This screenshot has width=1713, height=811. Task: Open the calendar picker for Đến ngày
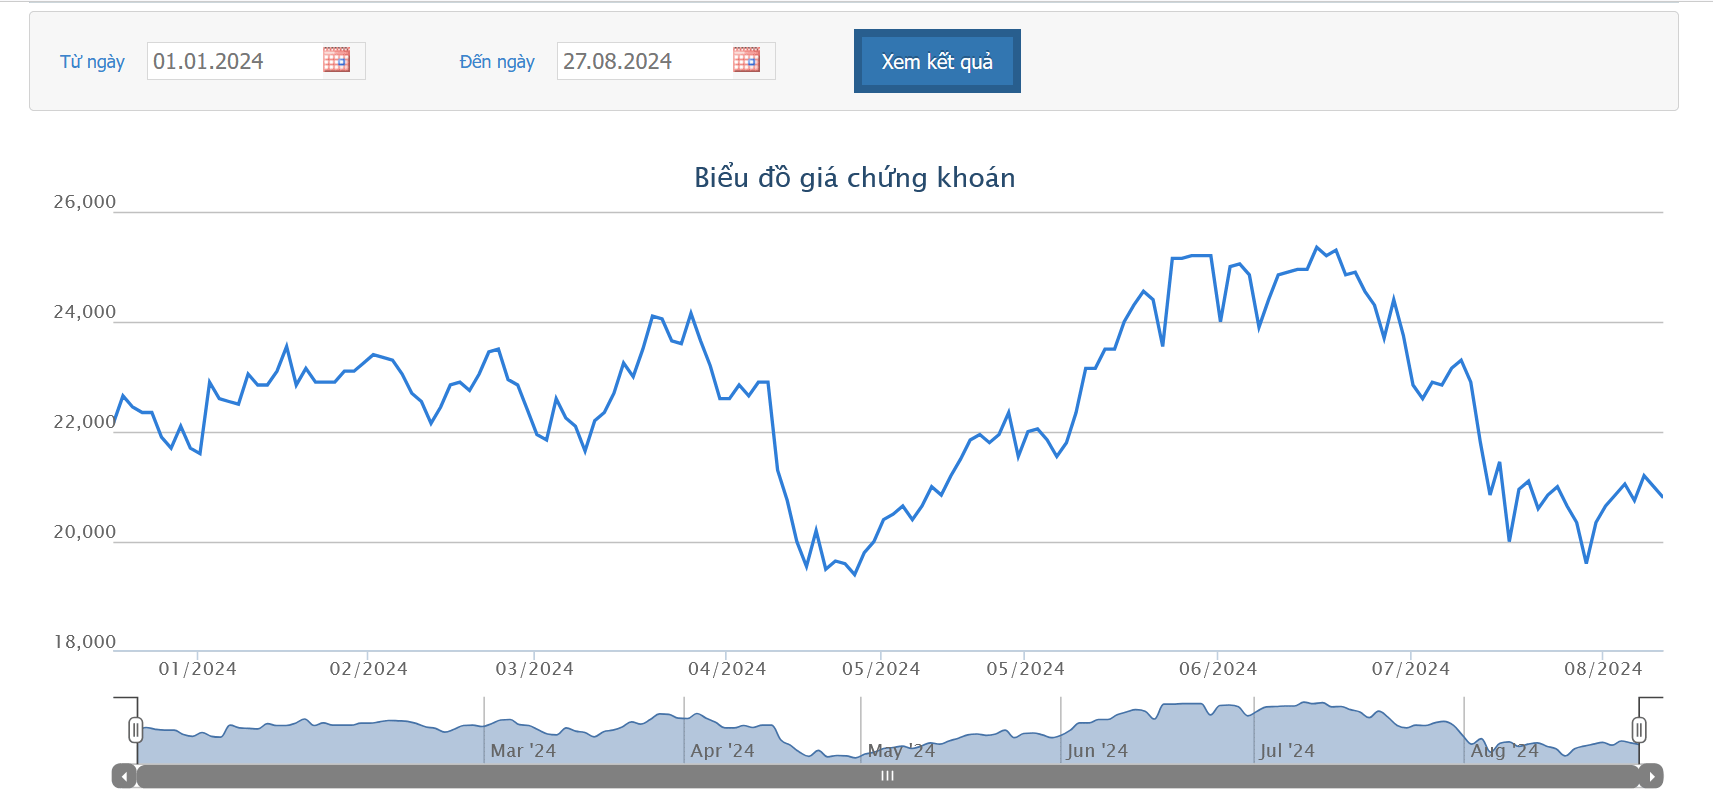click(x=746, y=60)
